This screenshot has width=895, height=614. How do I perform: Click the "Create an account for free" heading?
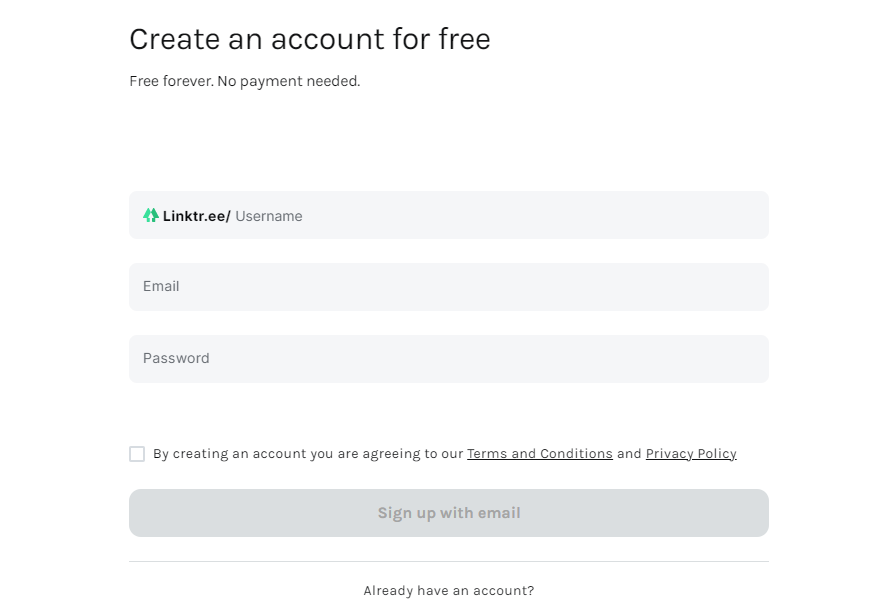310,39
